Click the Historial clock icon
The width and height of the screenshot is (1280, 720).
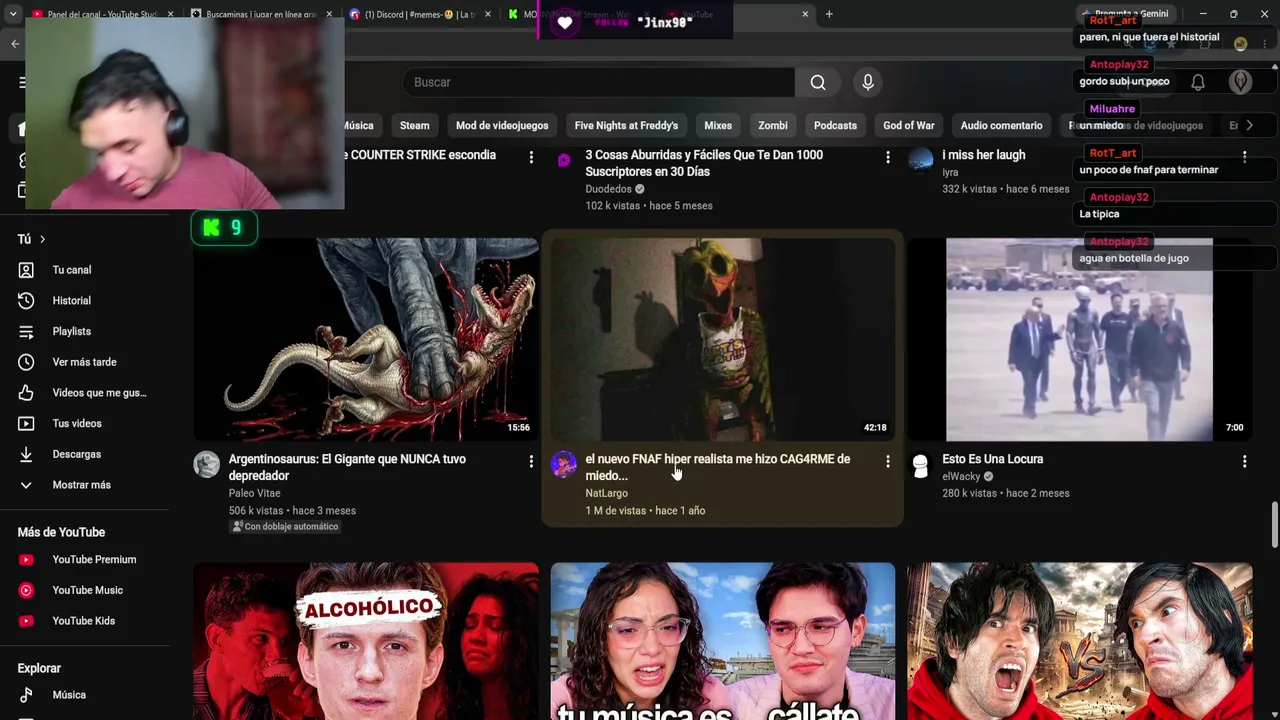[x=26, y=301]
